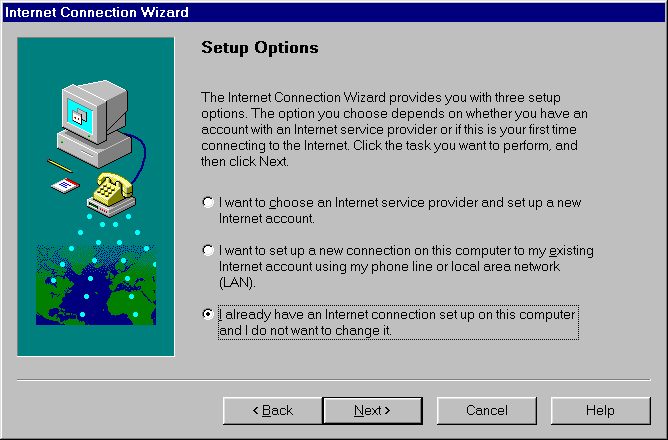Screen dimensions: 668x440
Task: Click the yellow pencil in the illustration
Action: point(59,165)
